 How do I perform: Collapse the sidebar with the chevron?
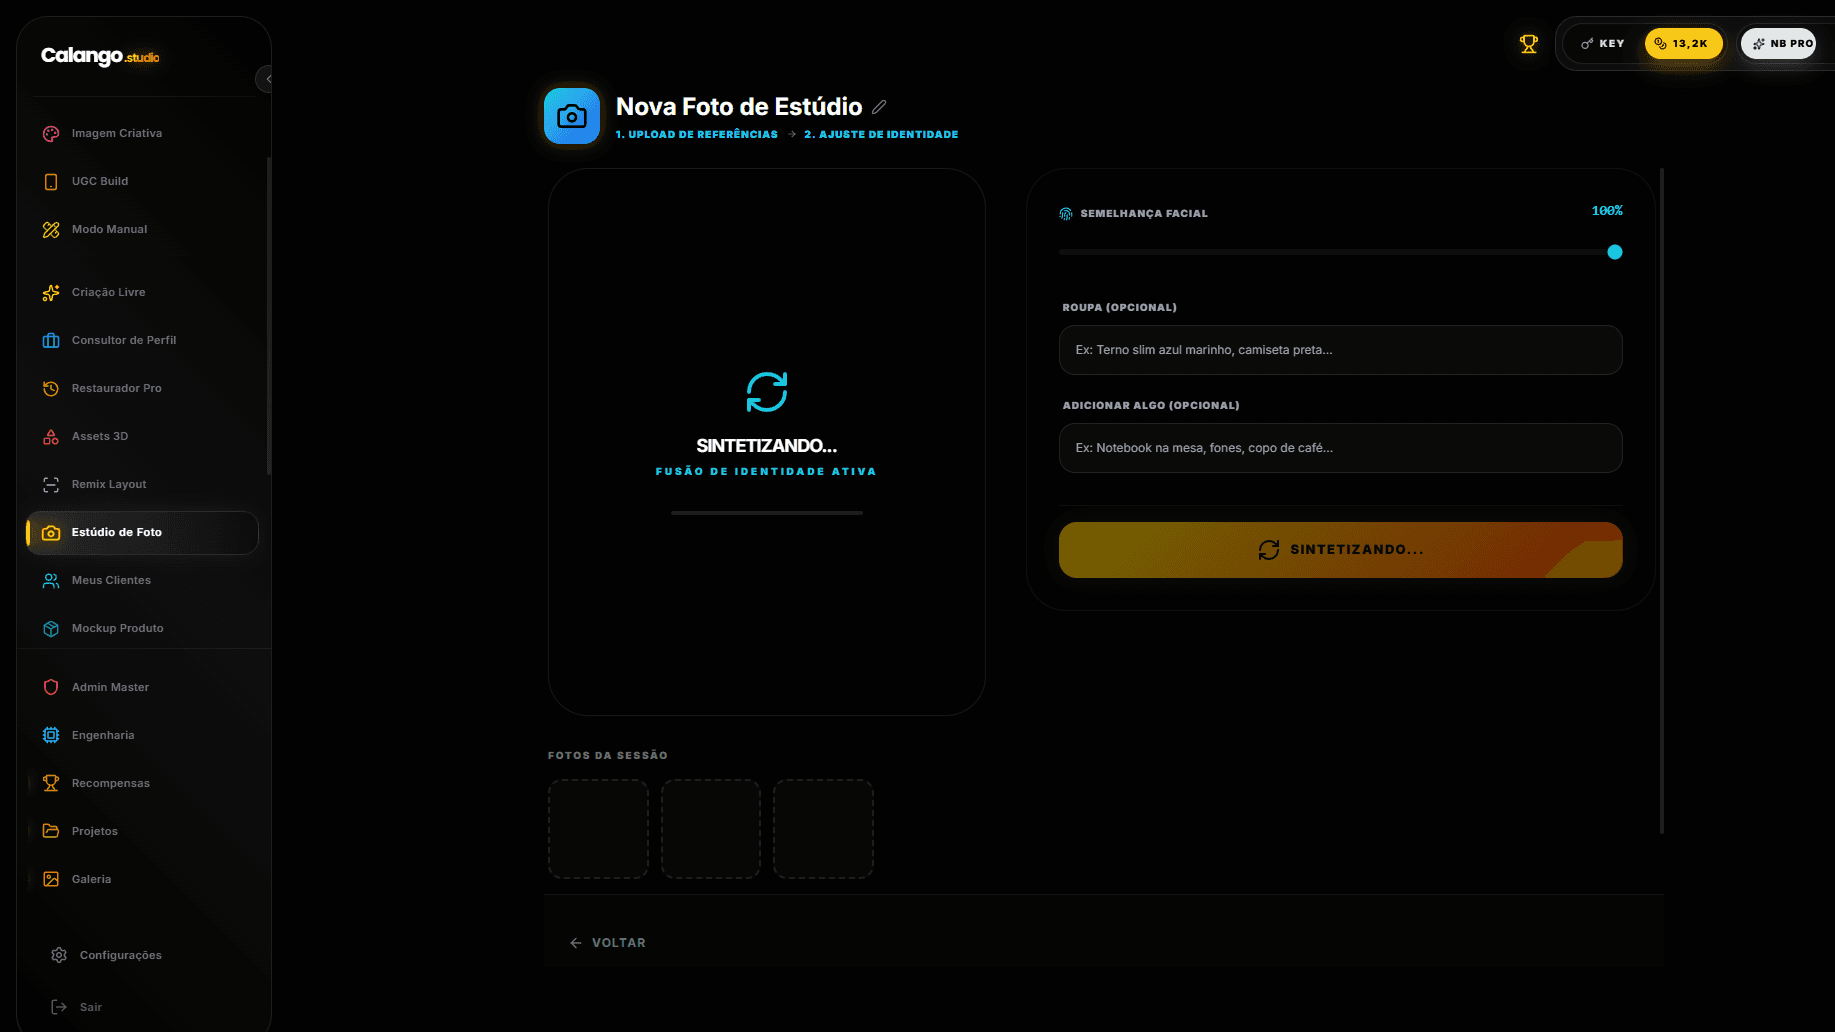tap(267, 79)
